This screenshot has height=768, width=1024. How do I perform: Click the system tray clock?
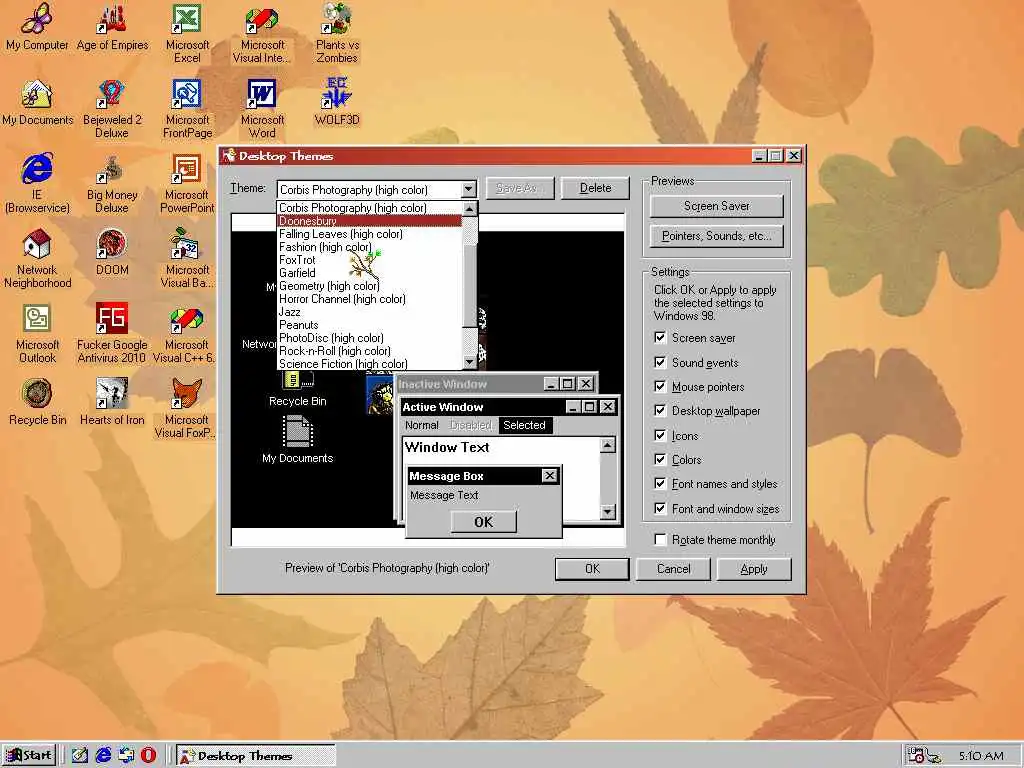[981, 756]
